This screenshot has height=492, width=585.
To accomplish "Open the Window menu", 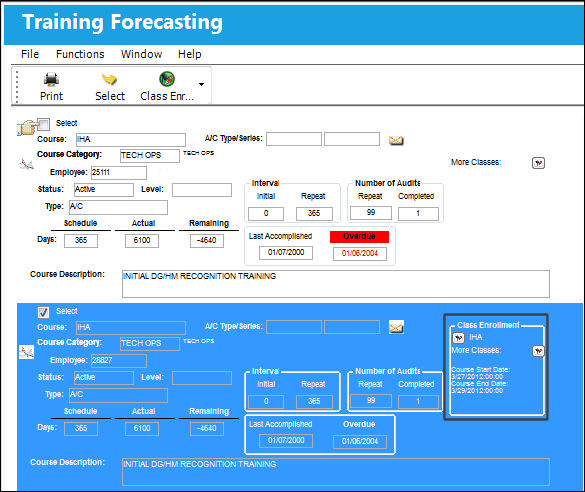I will [141, 54].
